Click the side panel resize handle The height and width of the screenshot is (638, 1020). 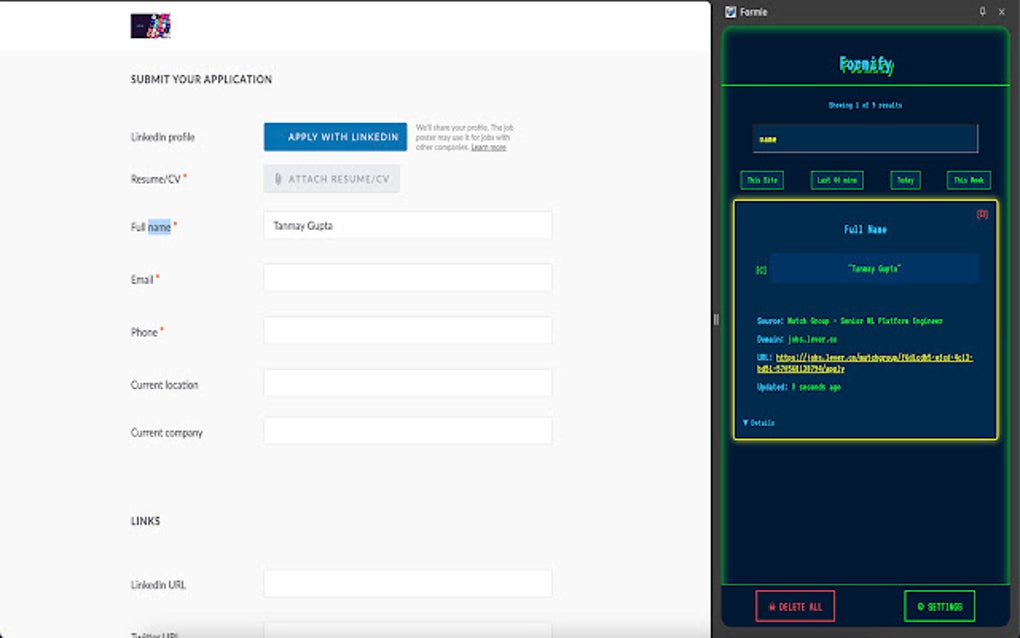[716, 319]
